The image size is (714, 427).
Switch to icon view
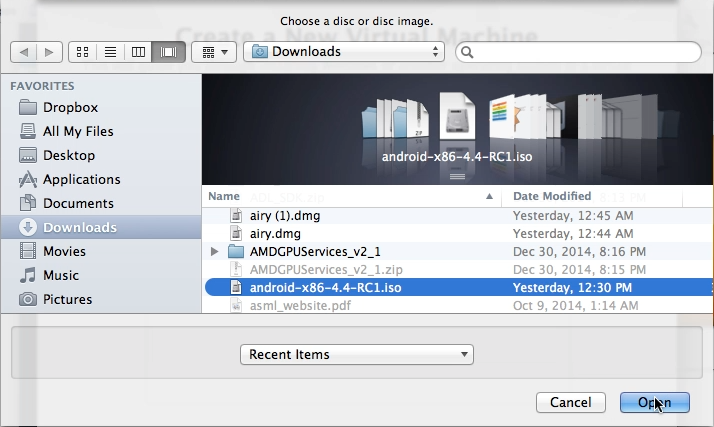coord(82,52)
